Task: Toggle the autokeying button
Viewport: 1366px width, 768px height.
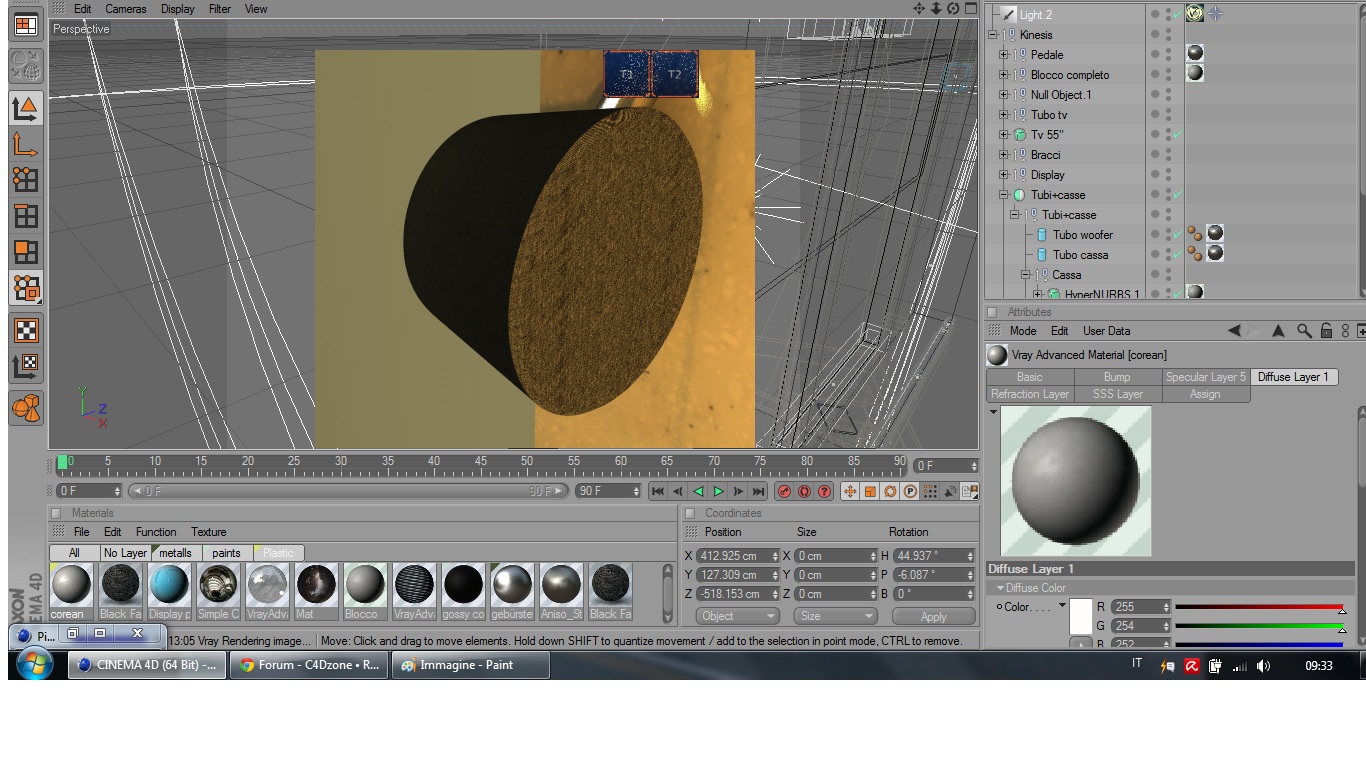Action: coord(804,491)
